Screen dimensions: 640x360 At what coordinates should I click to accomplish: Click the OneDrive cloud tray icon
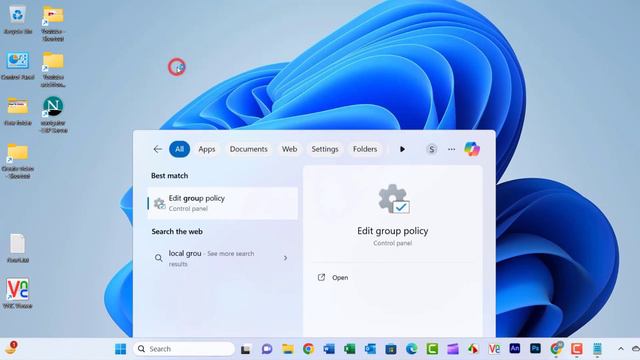click(x=636, y=349)
